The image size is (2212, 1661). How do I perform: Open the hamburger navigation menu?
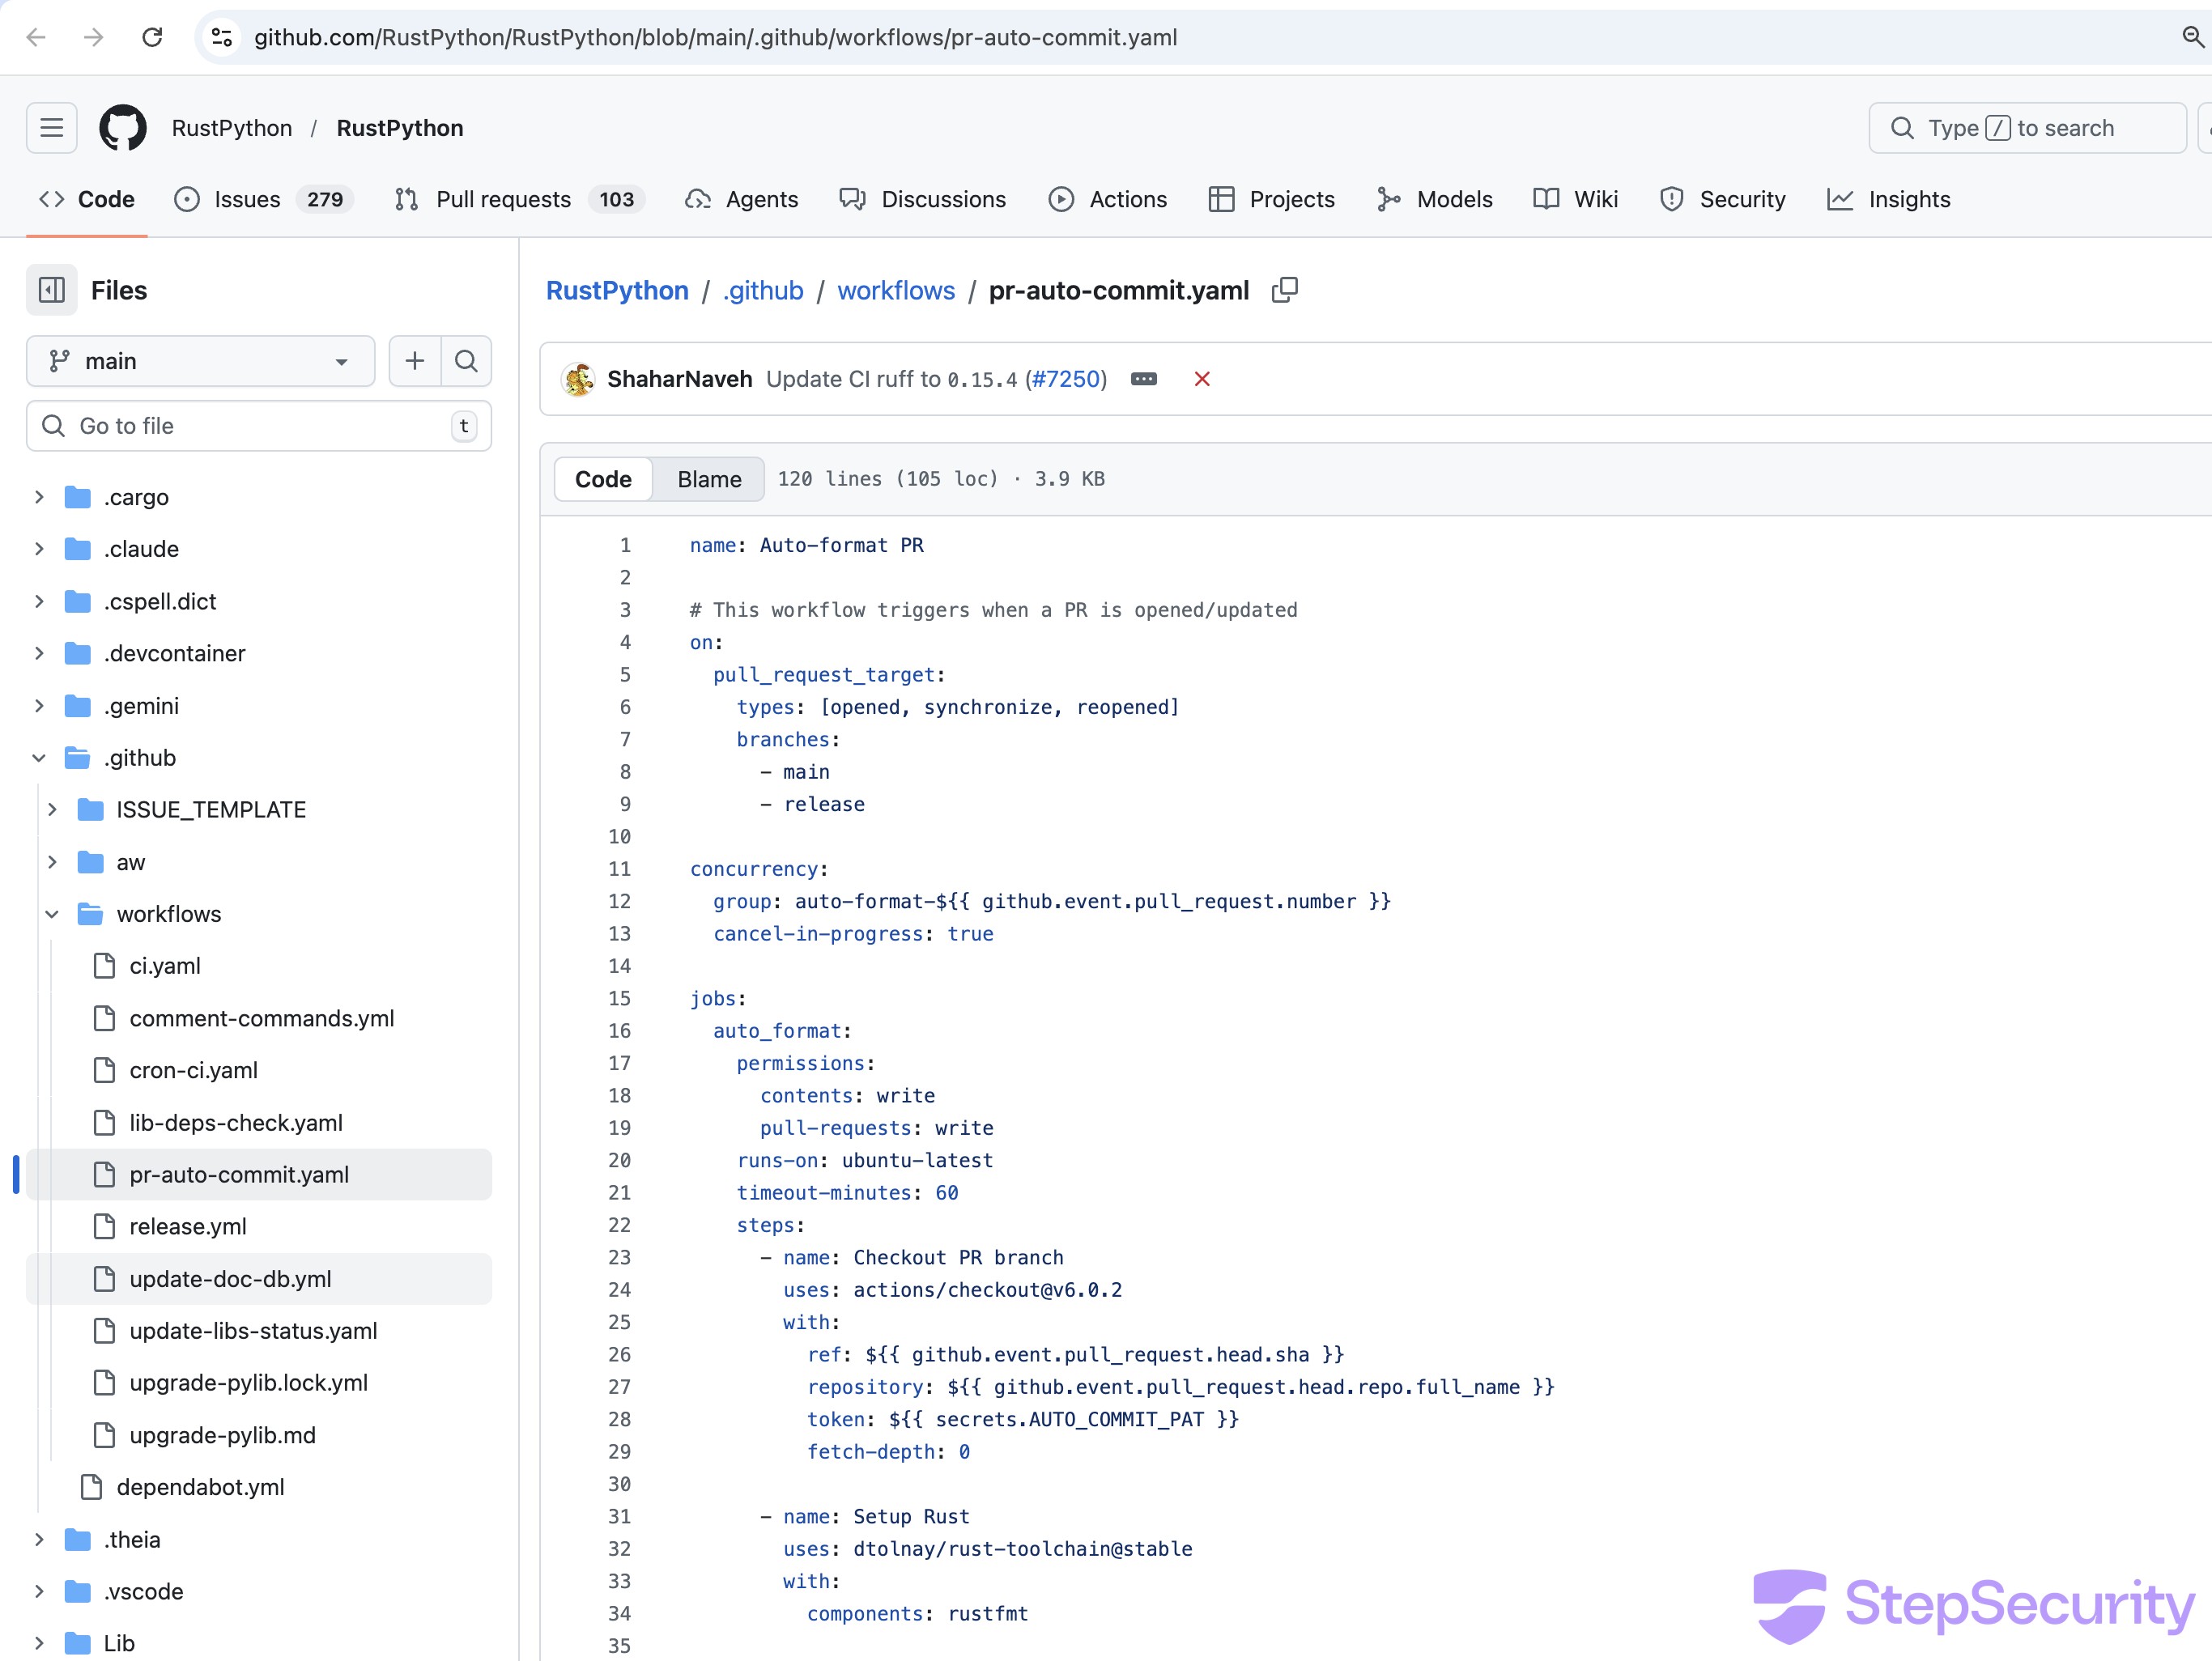tap(52, 128)
